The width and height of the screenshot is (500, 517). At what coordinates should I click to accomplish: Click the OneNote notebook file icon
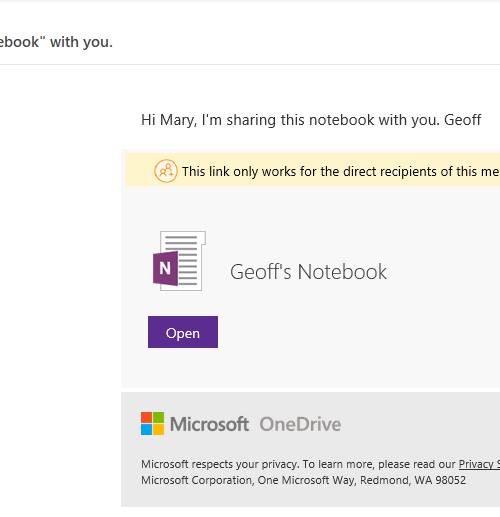pyautogui.click(x=179, y=261)
